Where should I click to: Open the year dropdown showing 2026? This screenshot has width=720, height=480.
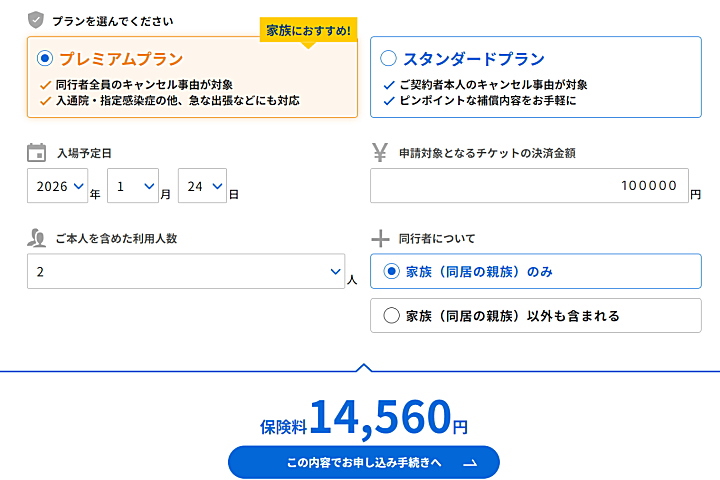[x=58, y=186]
